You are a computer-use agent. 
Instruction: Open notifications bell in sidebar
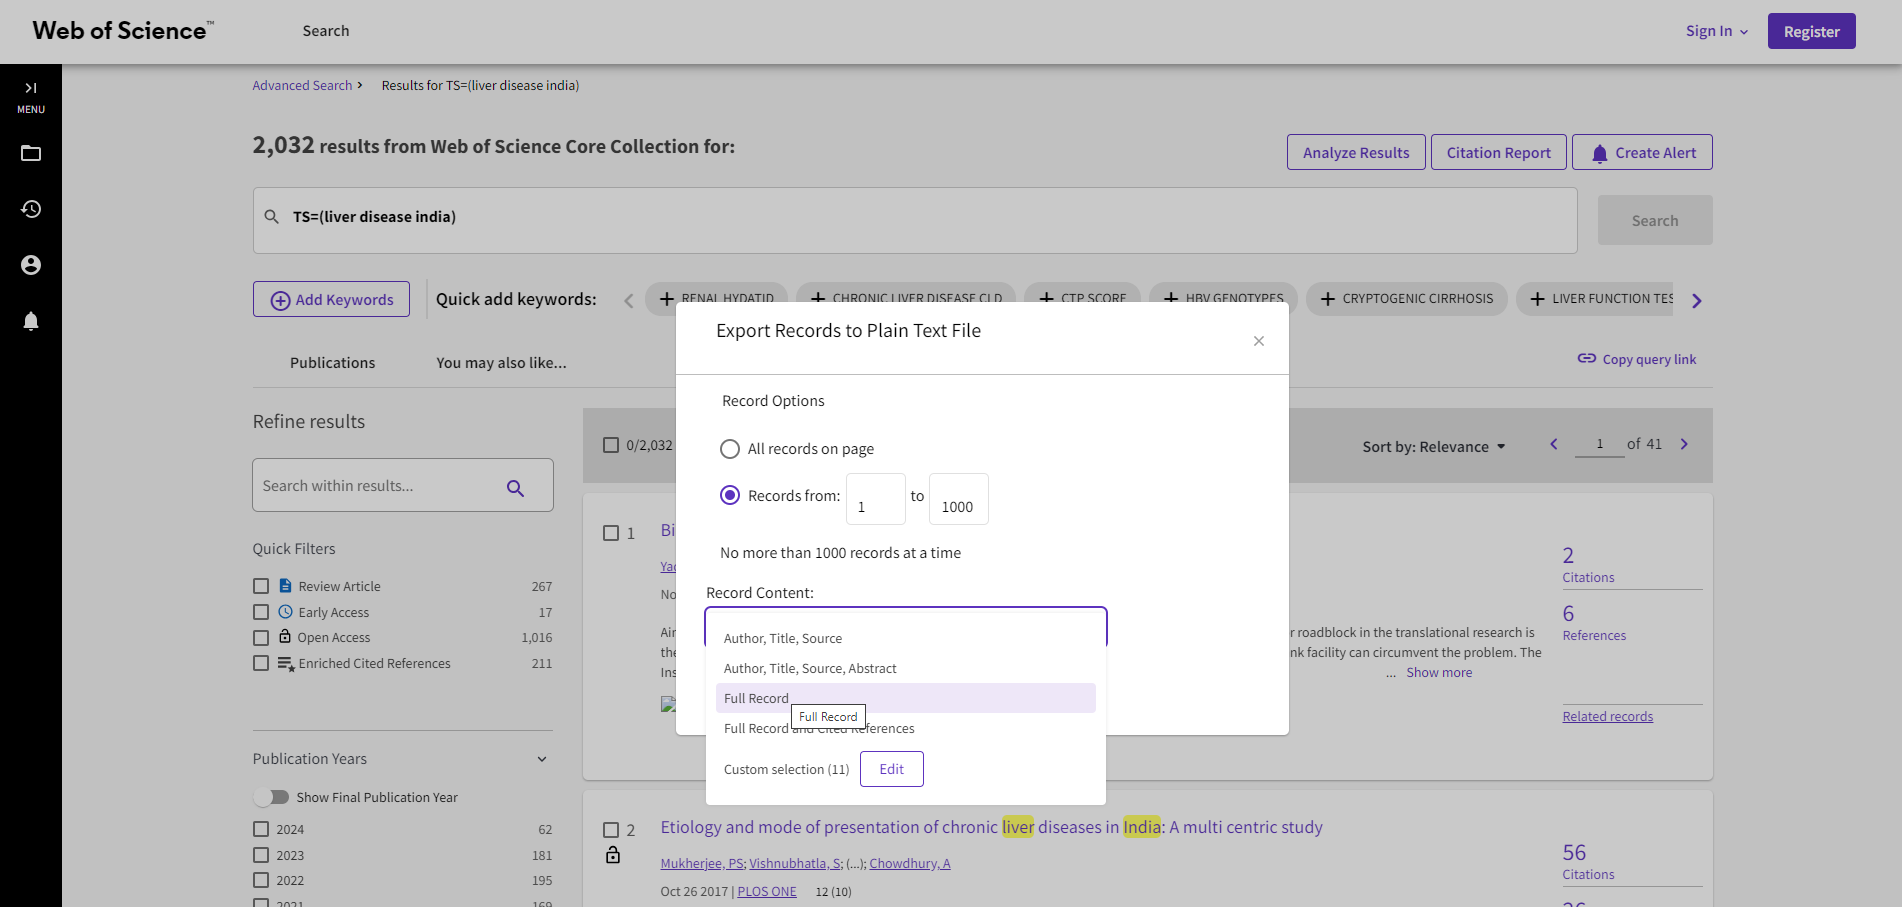pos(31,321)
